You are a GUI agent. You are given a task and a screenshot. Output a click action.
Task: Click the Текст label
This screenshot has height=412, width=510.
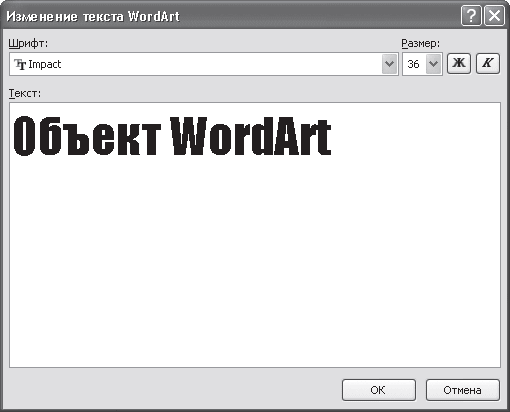click(25, 93)
